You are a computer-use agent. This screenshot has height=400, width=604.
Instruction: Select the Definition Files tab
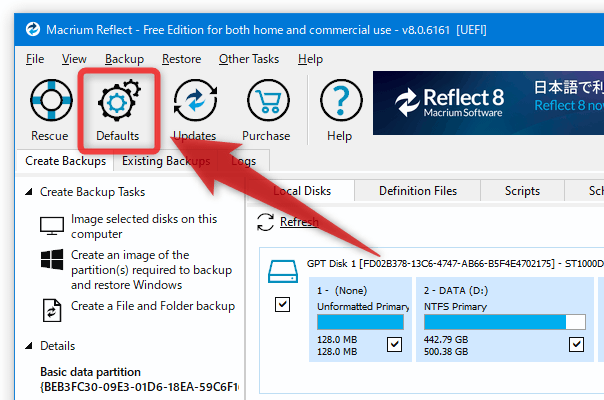click(x=418, y=191)
